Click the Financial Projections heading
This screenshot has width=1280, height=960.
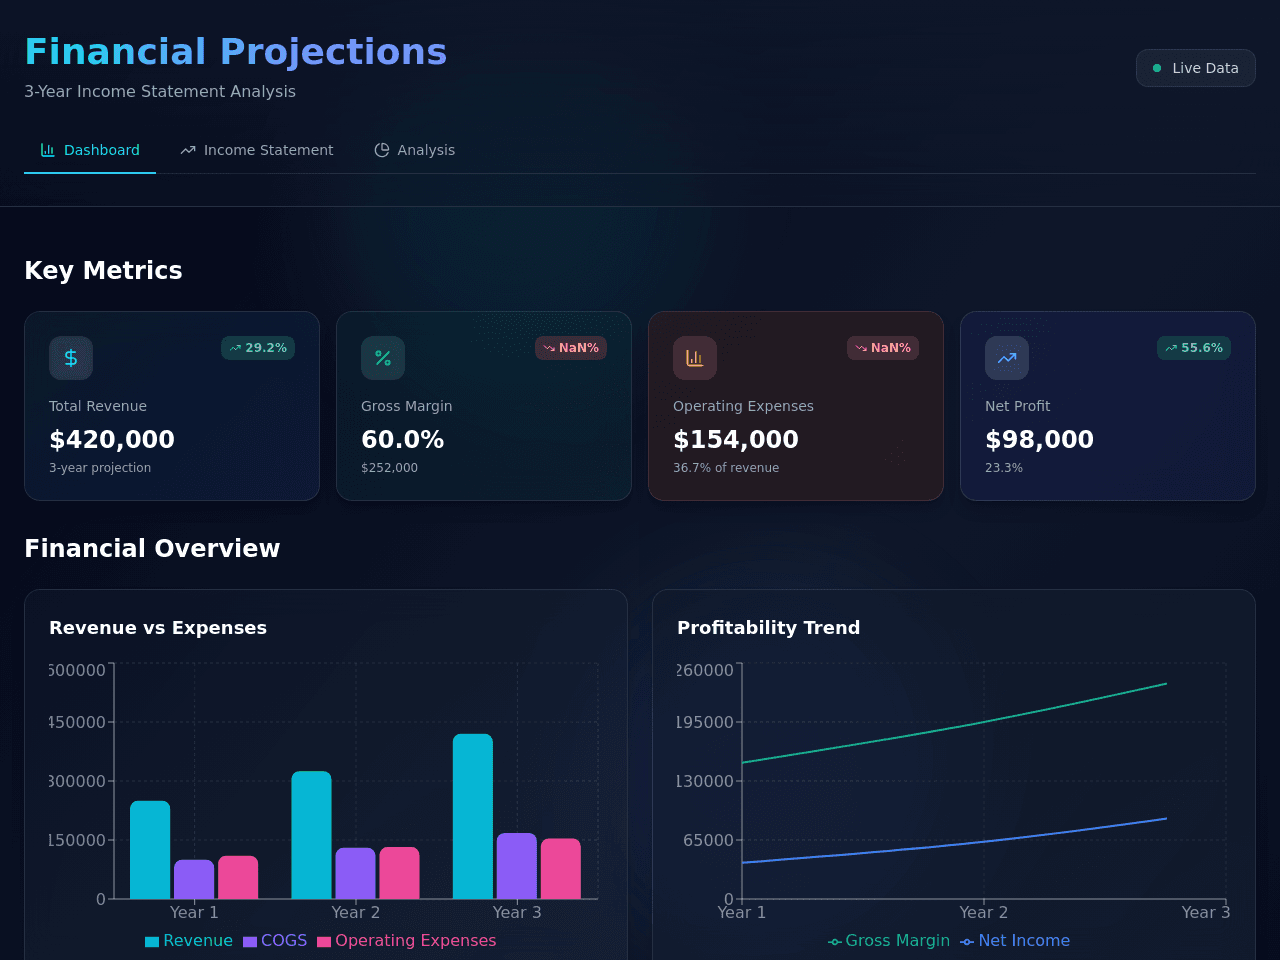[236, 52]
